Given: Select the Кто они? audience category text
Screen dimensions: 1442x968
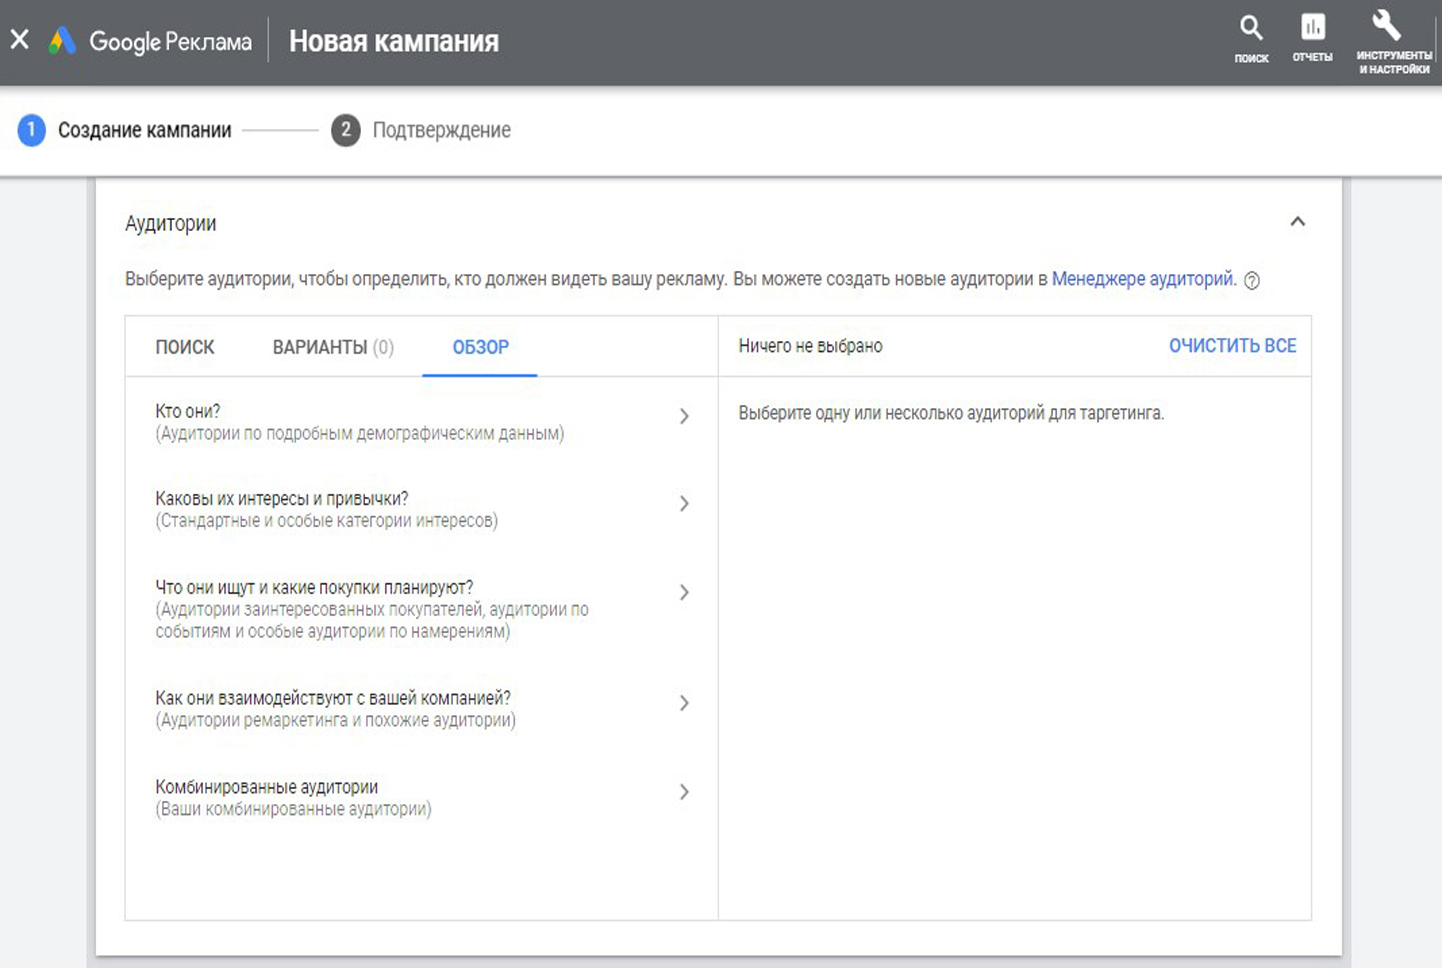Looking at the screenshot, I should [188, 411].
